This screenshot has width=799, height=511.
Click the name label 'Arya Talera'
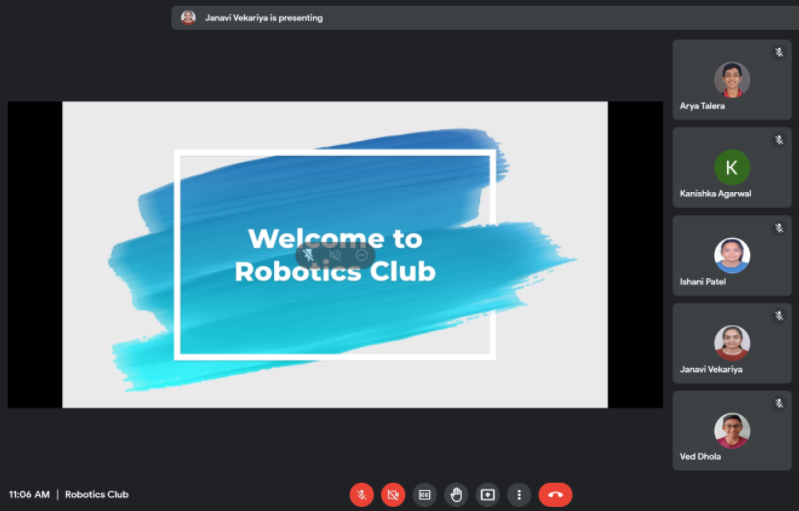click(702, 106)
